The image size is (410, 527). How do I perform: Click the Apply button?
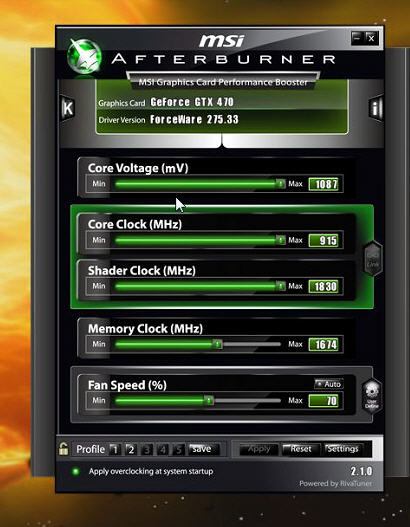coord(259,449)
